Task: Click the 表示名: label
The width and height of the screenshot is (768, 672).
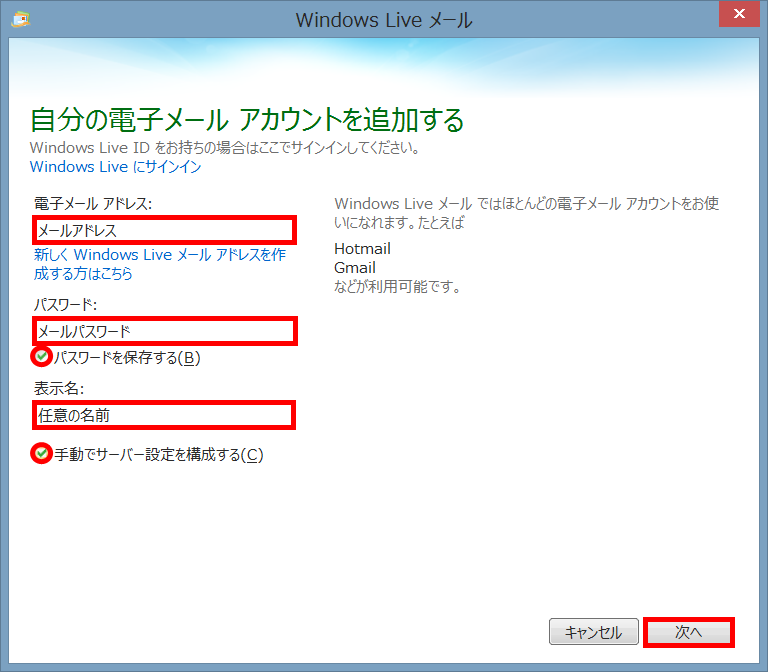Action: (57, 388)
